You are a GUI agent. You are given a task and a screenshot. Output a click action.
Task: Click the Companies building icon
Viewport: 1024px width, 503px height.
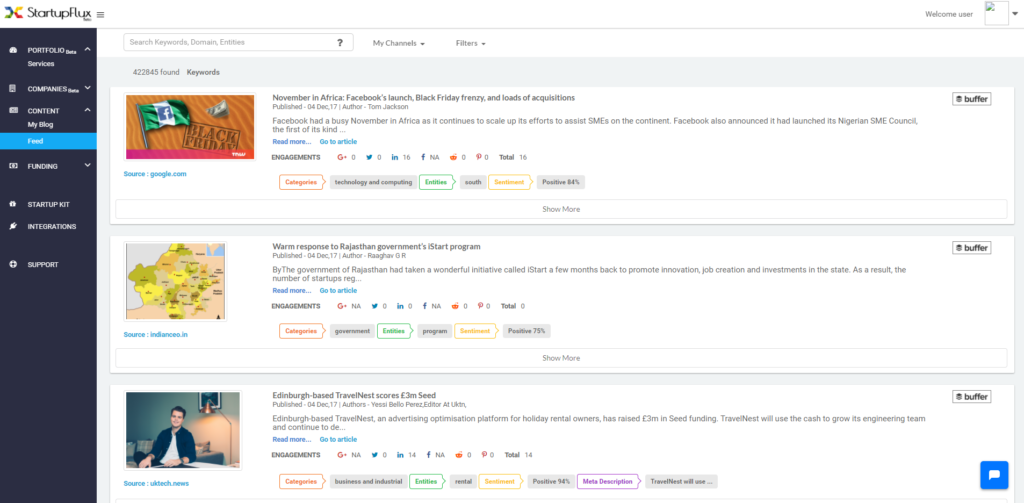13,88
